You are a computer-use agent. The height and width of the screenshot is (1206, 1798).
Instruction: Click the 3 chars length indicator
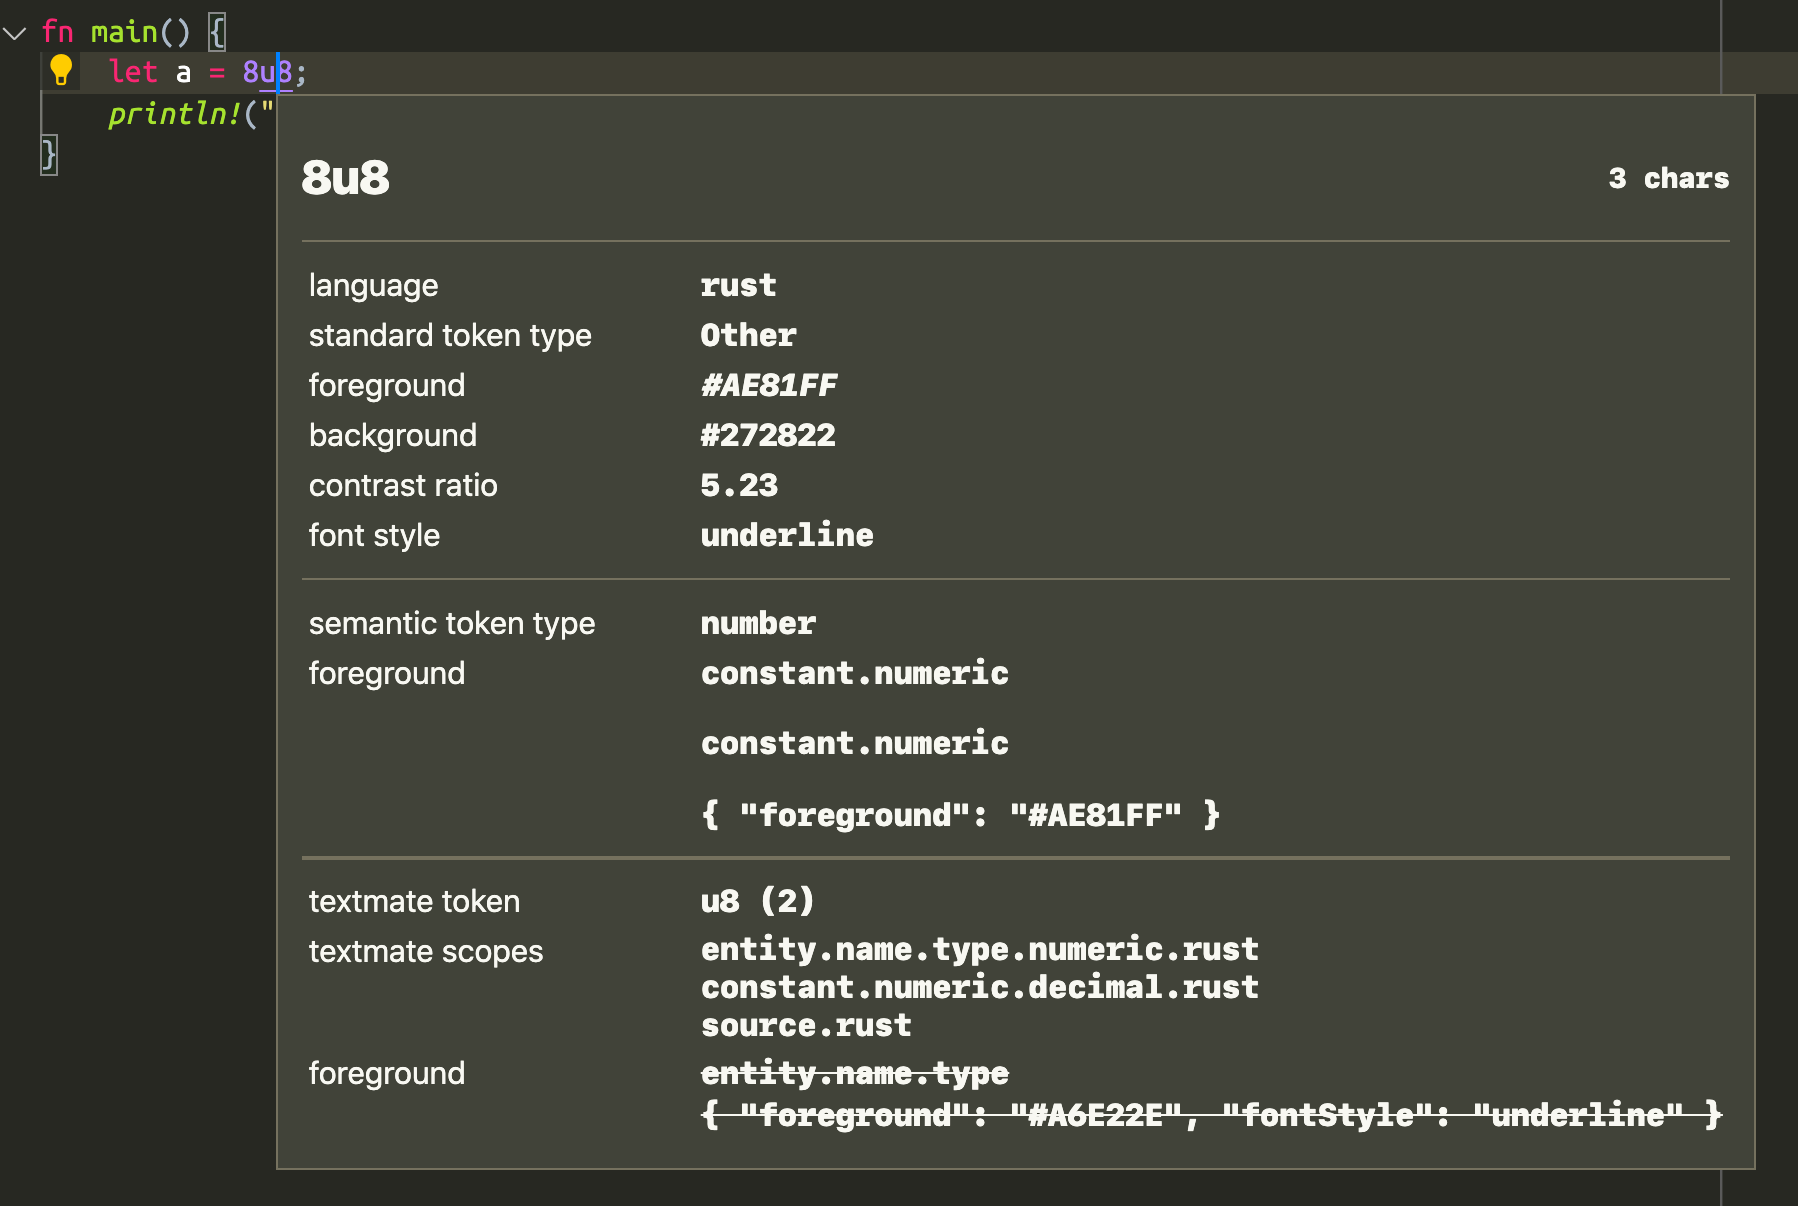click(x=1668, y=178)
